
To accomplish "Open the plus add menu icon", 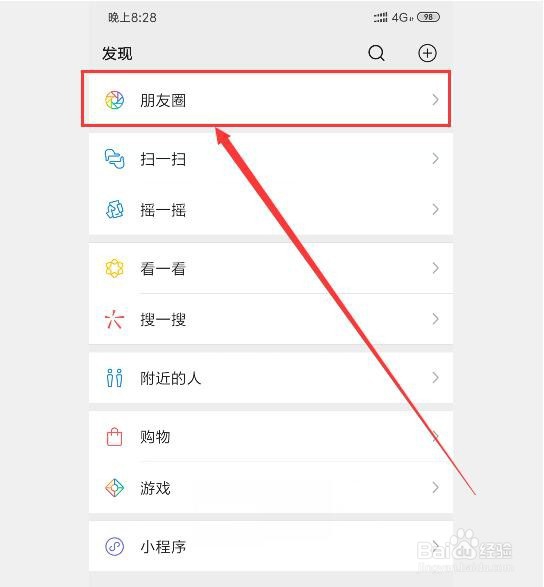I will pos(427,53).
